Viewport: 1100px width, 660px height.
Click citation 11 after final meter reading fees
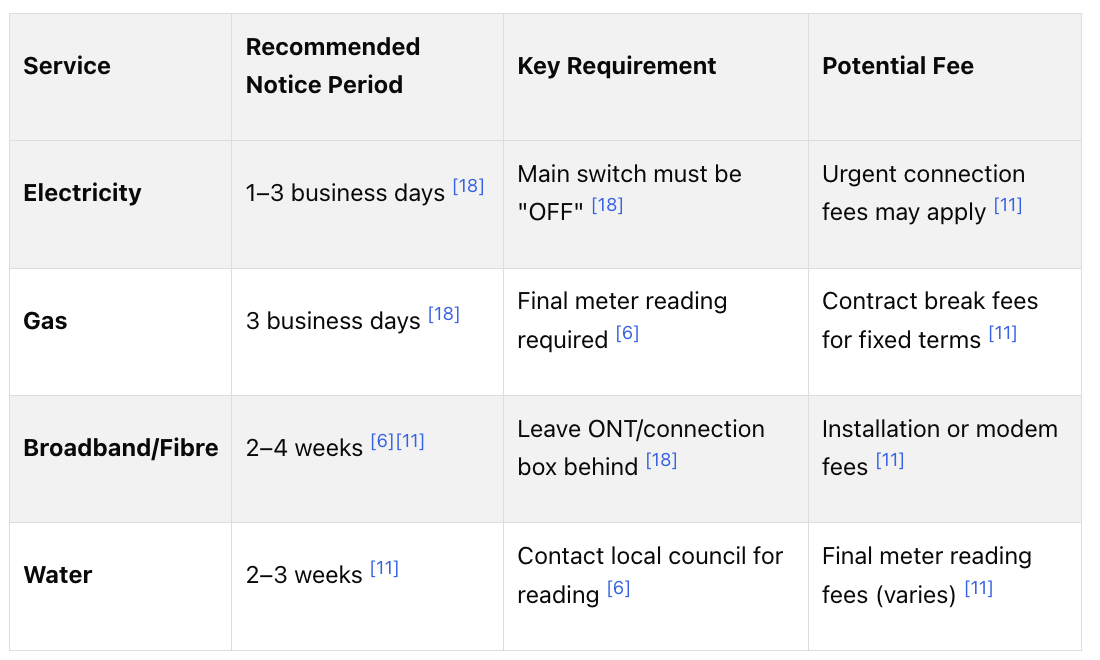[x=979, y=589]
